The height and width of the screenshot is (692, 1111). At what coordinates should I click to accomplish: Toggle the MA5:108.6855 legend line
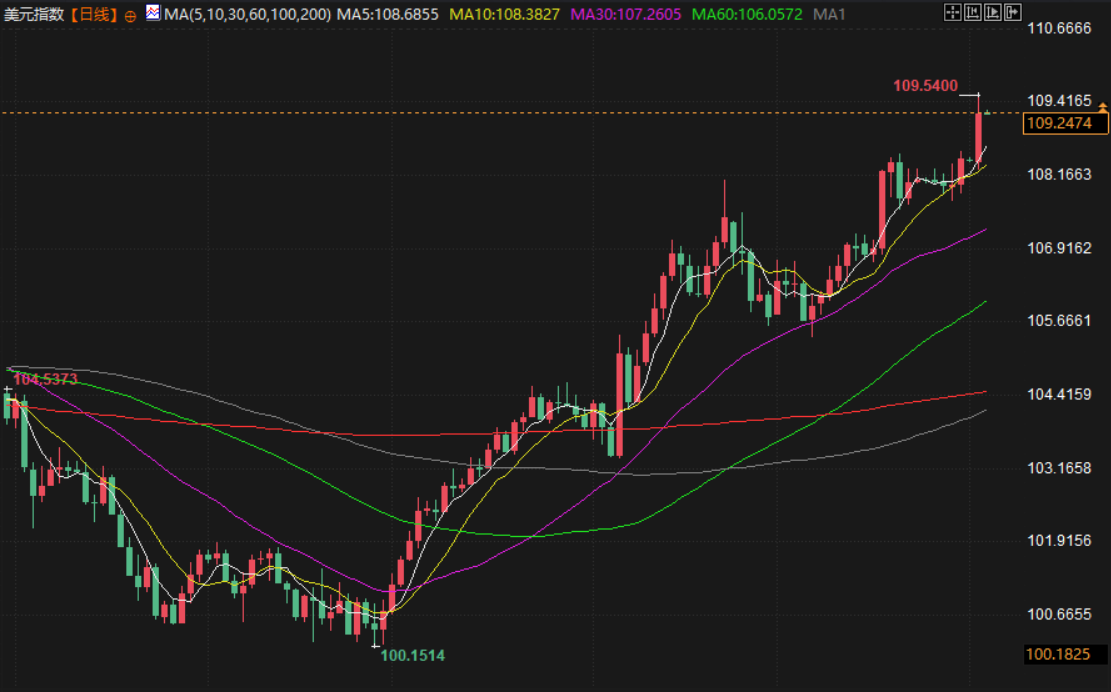point(388,14)
